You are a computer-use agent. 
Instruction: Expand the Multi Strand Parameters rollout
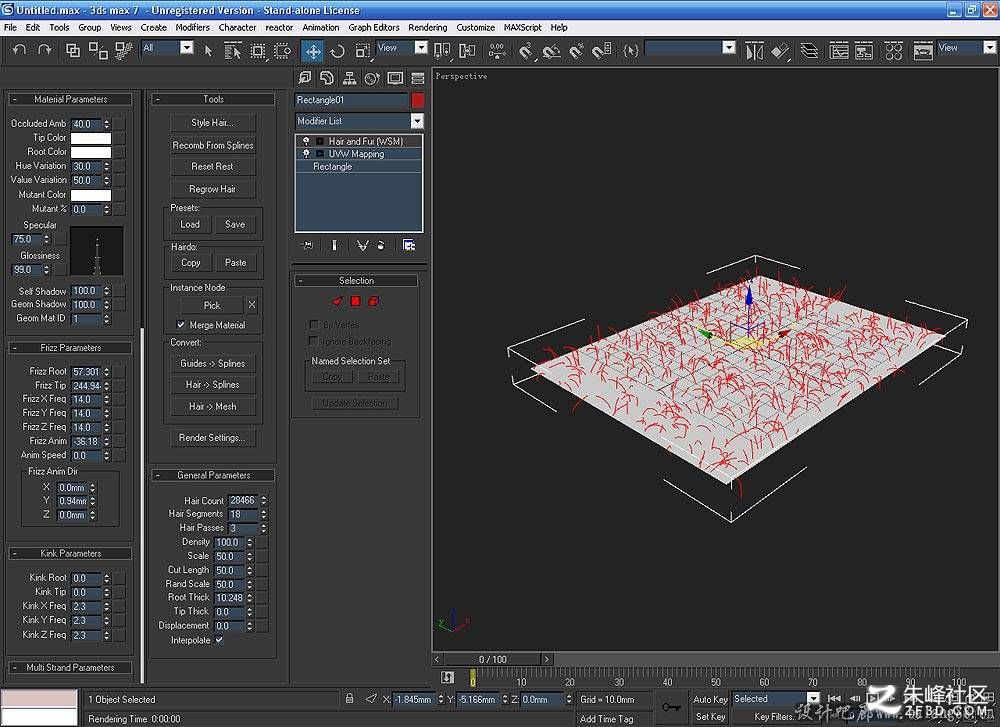(70, 668)
